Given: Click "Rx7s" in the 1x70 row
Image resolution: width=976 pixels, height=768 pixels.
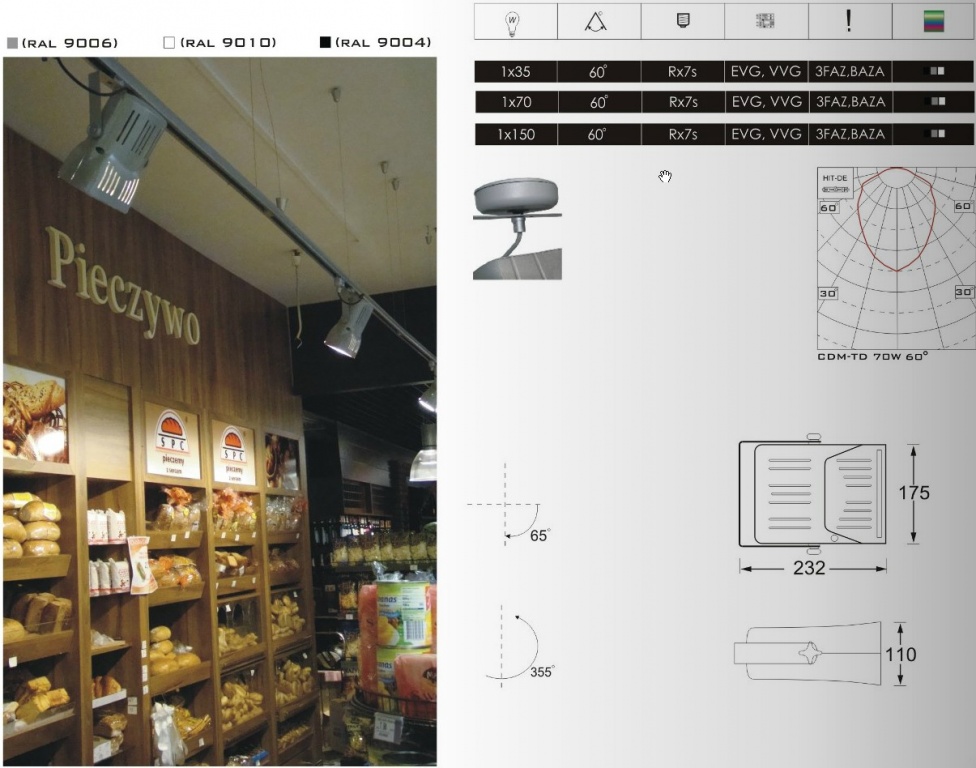Looking at the screenshot, I should [x=683, y=102].
